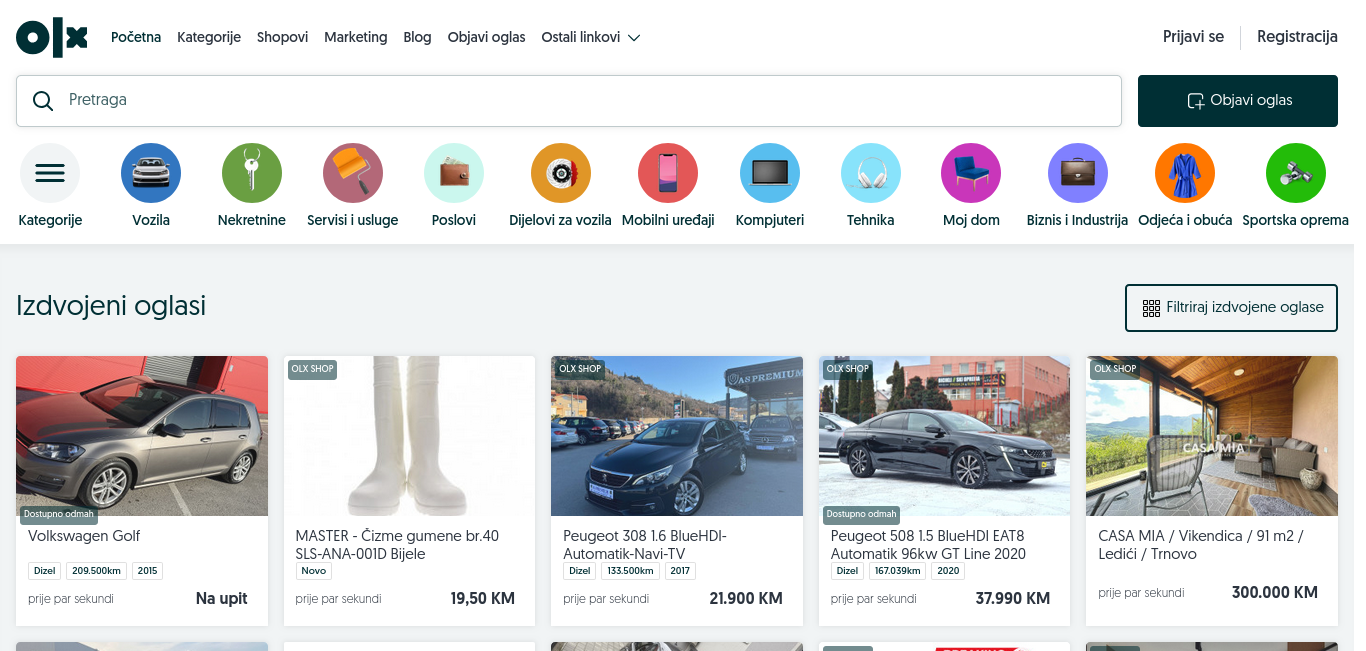Viewport: 1366px width, 651px height.
Task: Expand the Ostali linkovi dropdown
Action: click(x=591, y=37)
